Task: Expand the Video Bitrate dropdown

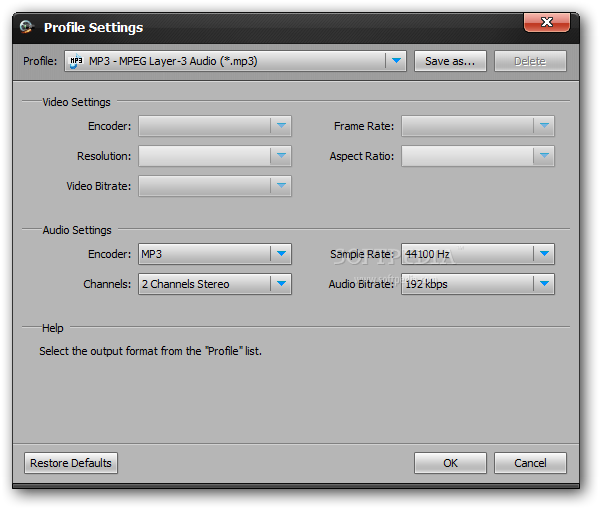Action: click(x=215, y=186)
